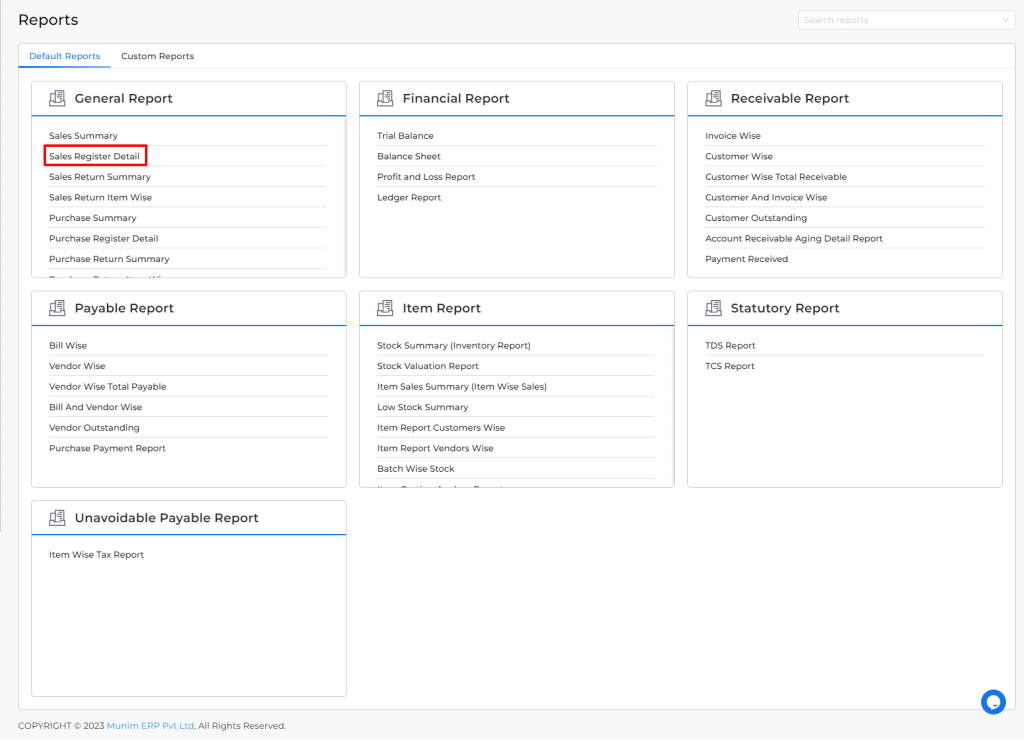Open the Purchase Return Summary report
Screen dimensions: 1024x740
click(x=109, y=259)
